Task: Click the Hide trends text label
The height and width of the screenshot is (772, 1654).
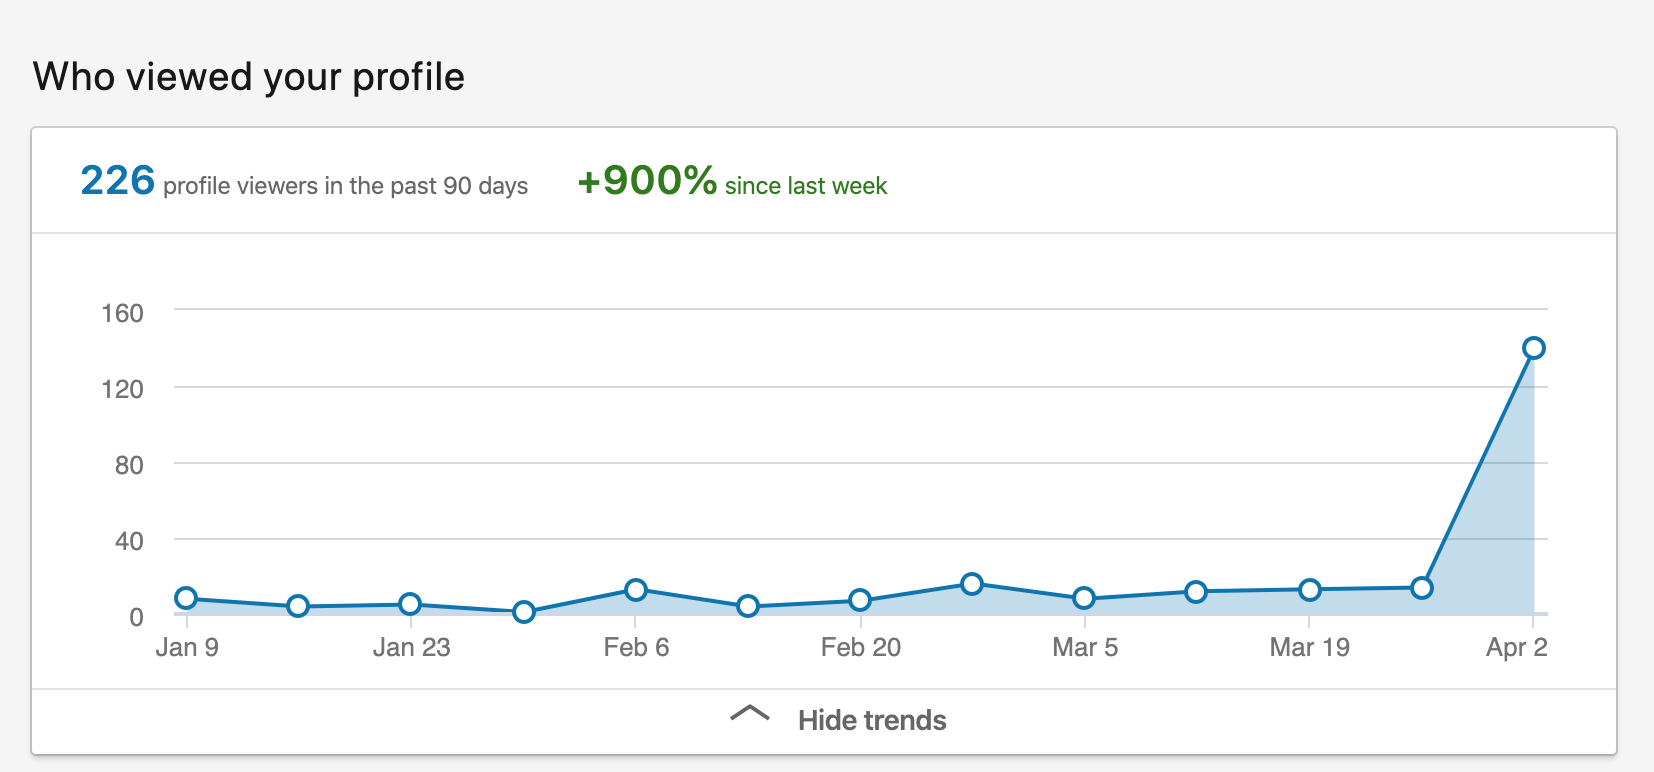Action: pyautogui.click(x=871, y=720)
